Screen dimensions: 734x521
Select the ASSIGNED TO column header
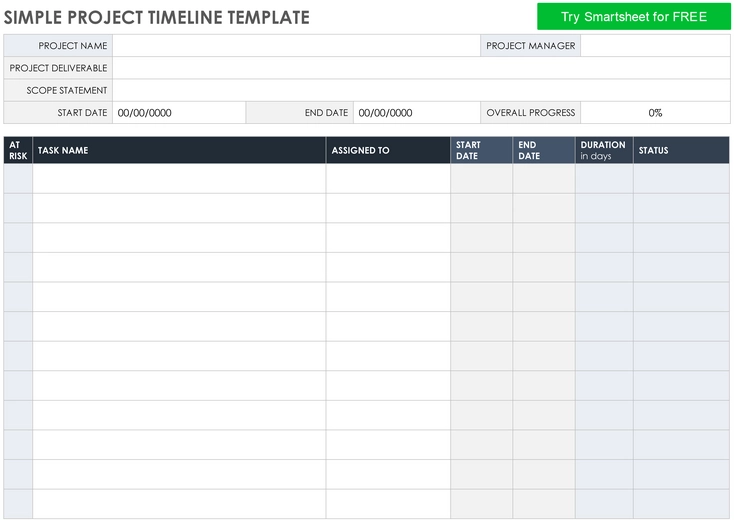pyautogui.click(x=388, y=150)
